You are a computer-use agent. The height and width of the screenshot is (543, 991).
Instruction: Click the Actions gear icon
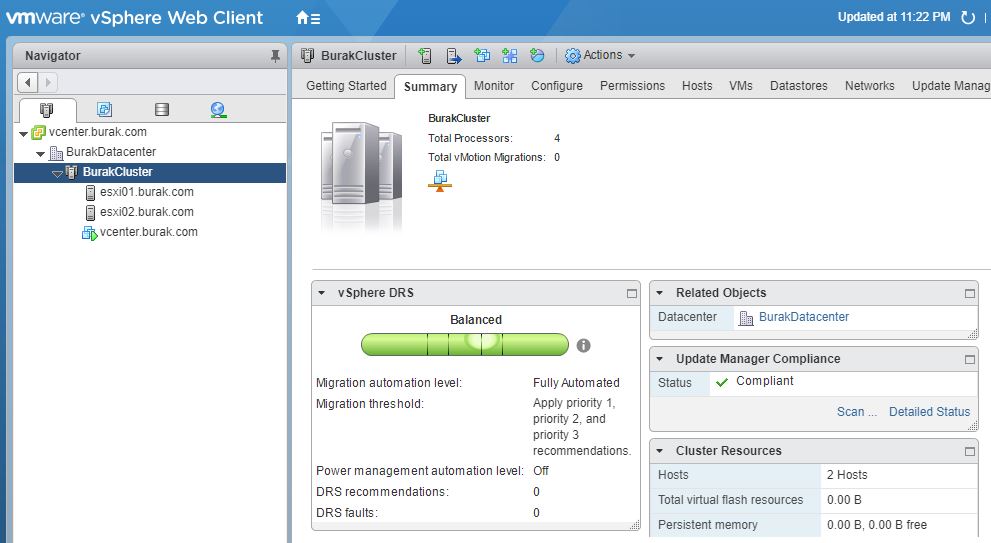coord(573,56)
